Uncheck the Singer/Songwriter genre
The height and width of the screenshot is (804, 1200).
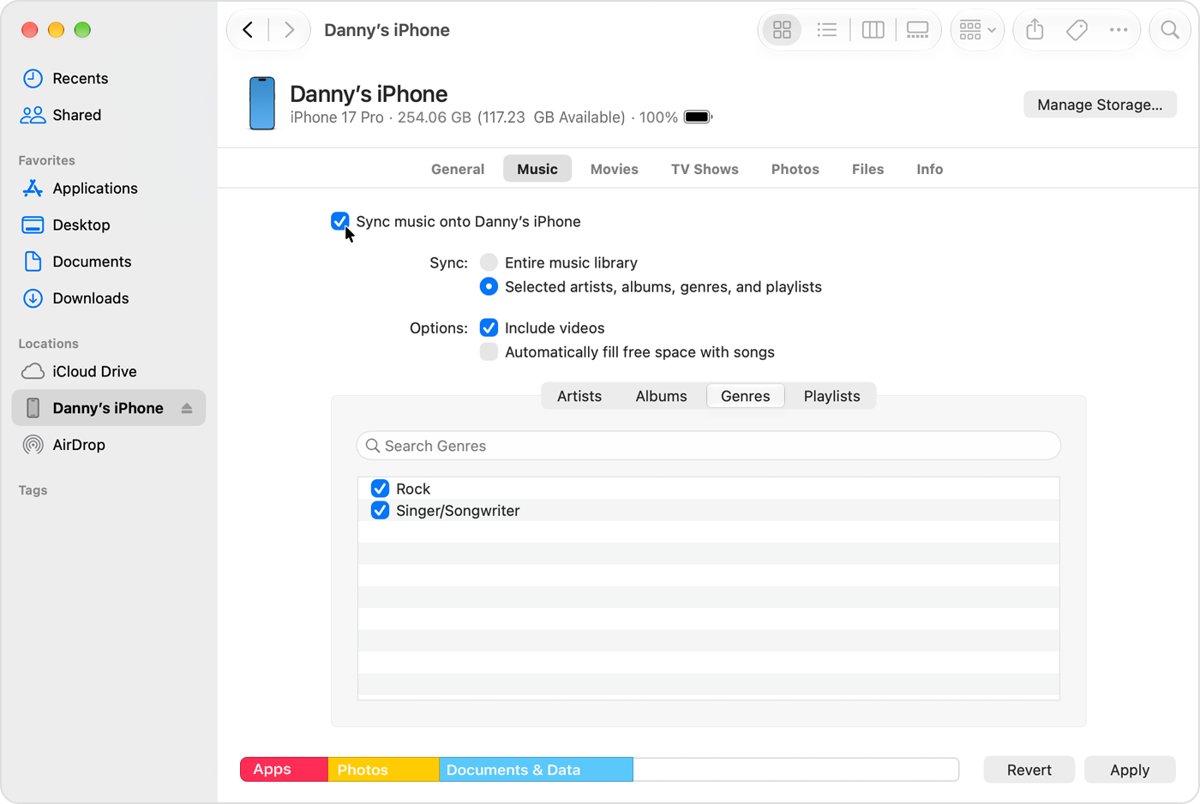[x=380, y=510]
